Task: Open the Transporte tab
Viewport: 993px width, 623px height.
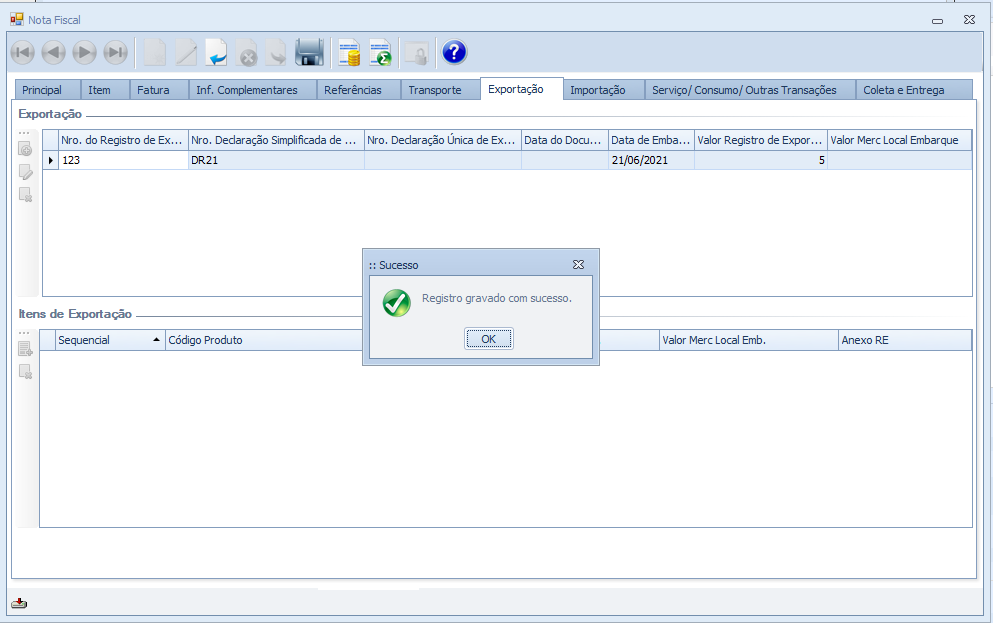Action: point(434,90)
